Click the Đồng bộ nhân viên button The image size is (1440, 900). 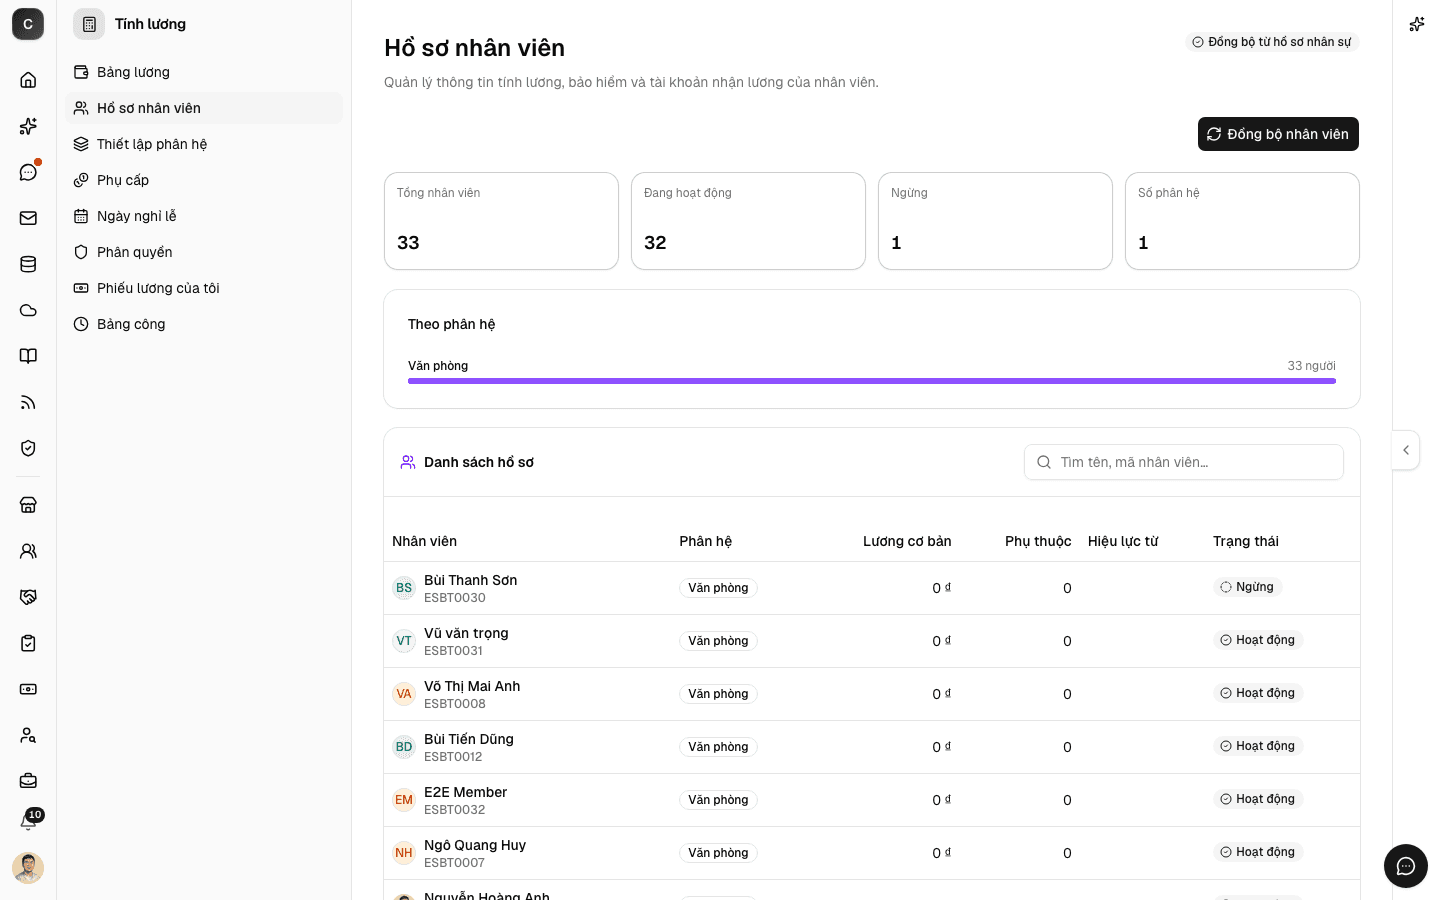(x=1278, y=134)
